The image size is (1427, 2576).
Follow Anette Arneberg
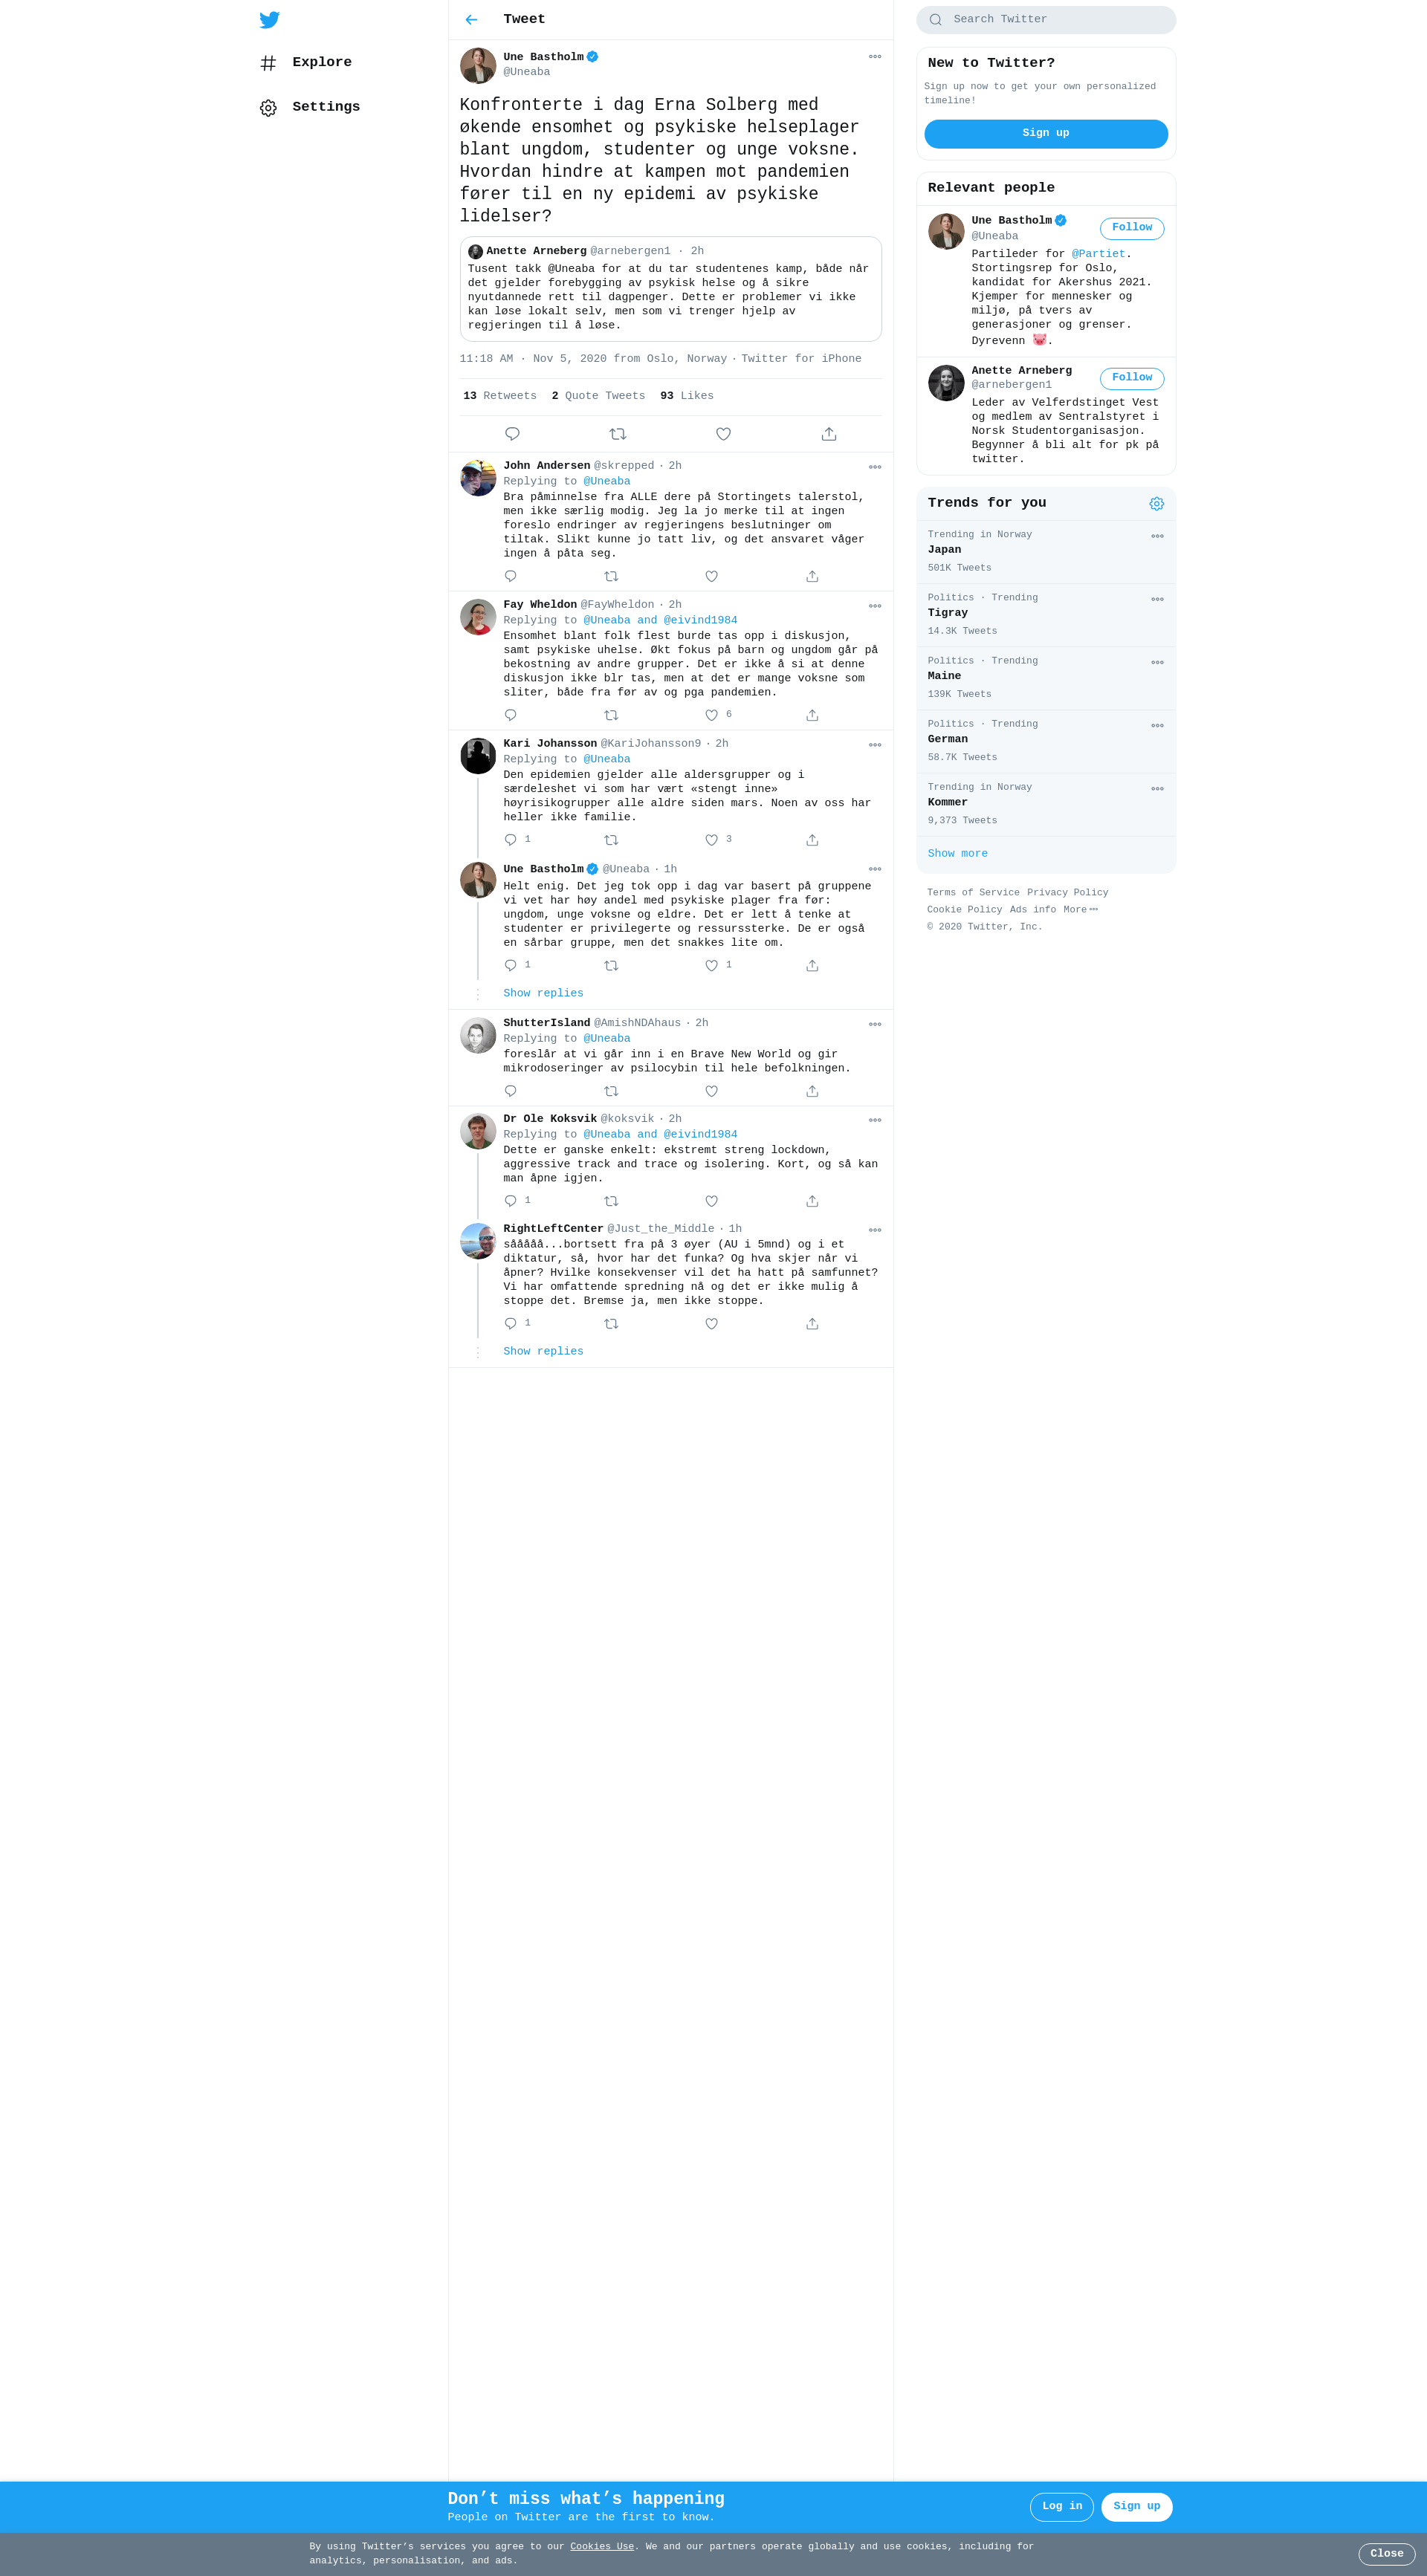point(1132,378)
